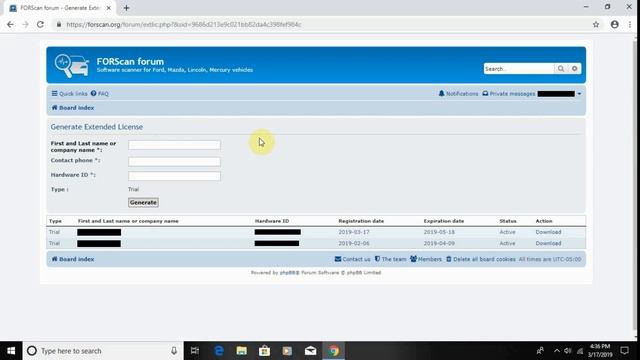Open Notifications bell

(458, 93)
